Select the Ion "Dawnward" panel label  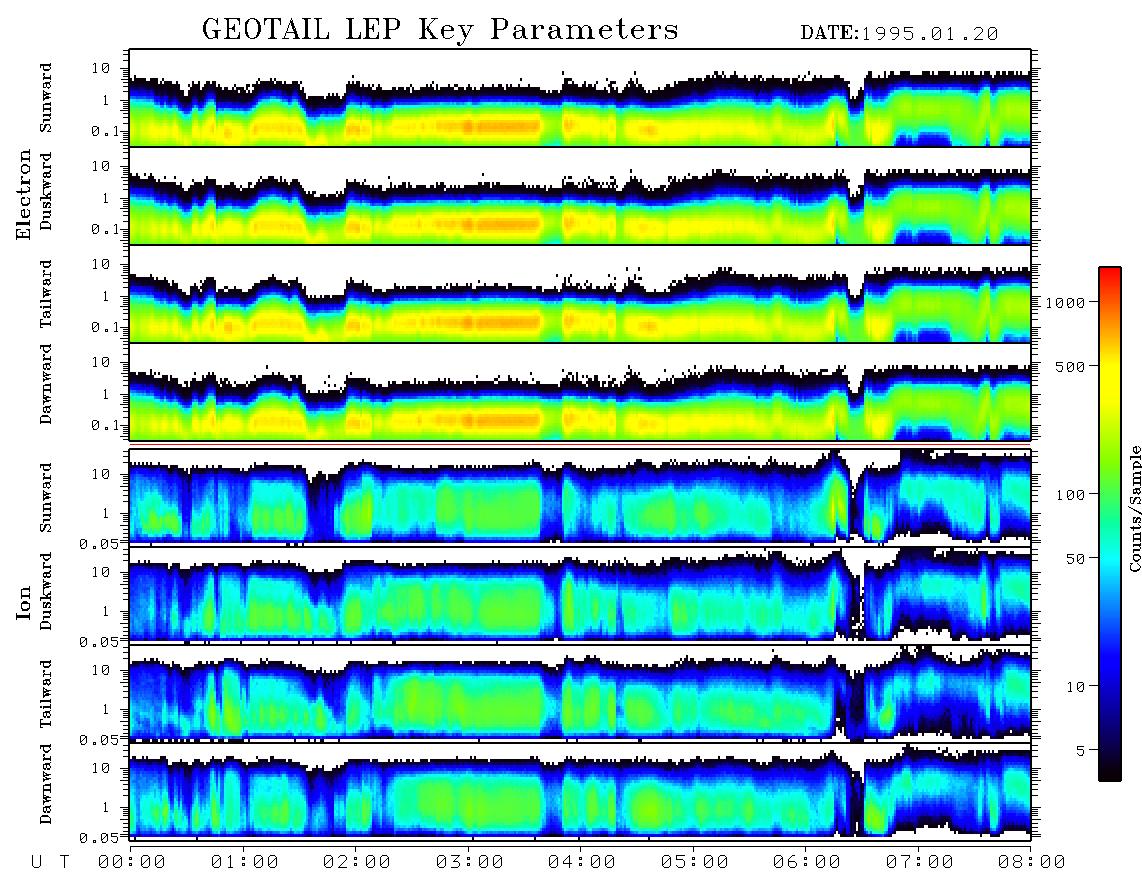coord(46,784)
